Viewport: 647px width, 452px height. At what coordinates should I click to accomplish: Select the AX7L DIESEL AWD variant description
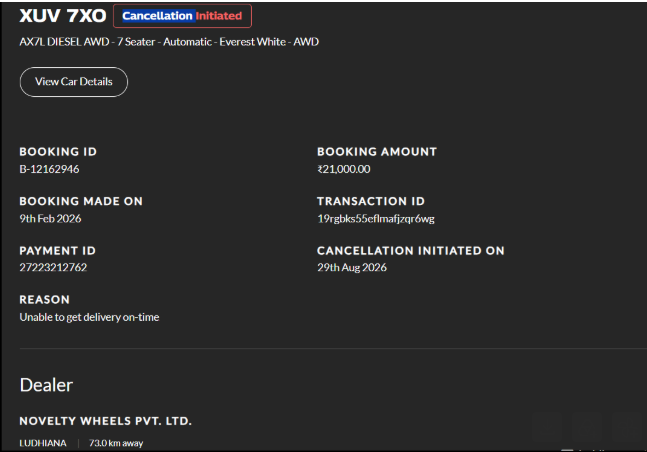(169, 42)
